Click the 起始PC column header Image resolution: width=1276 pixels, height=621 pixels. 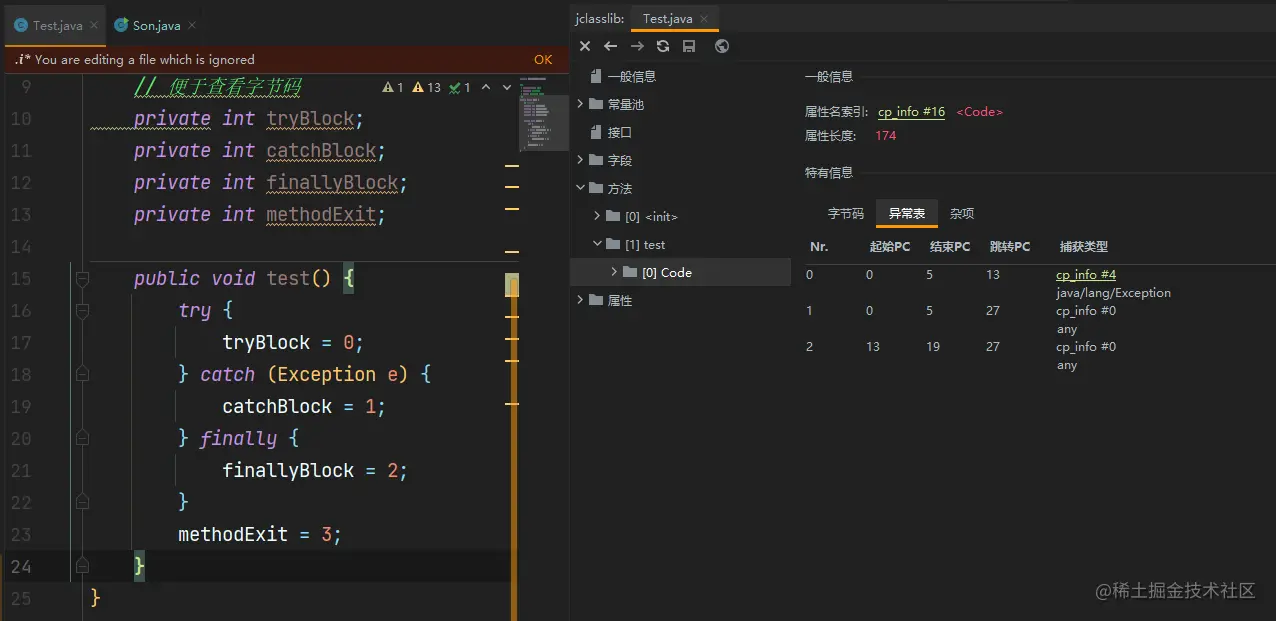click(x=890, y=246)
